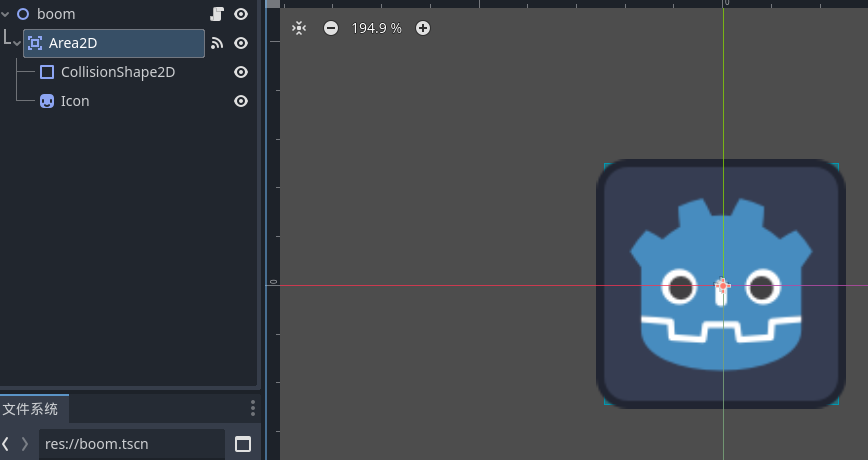The width and height of the screenshot is (868, 460).
Task: Zoom in with the plus icon
Action: tap(423, 28)
